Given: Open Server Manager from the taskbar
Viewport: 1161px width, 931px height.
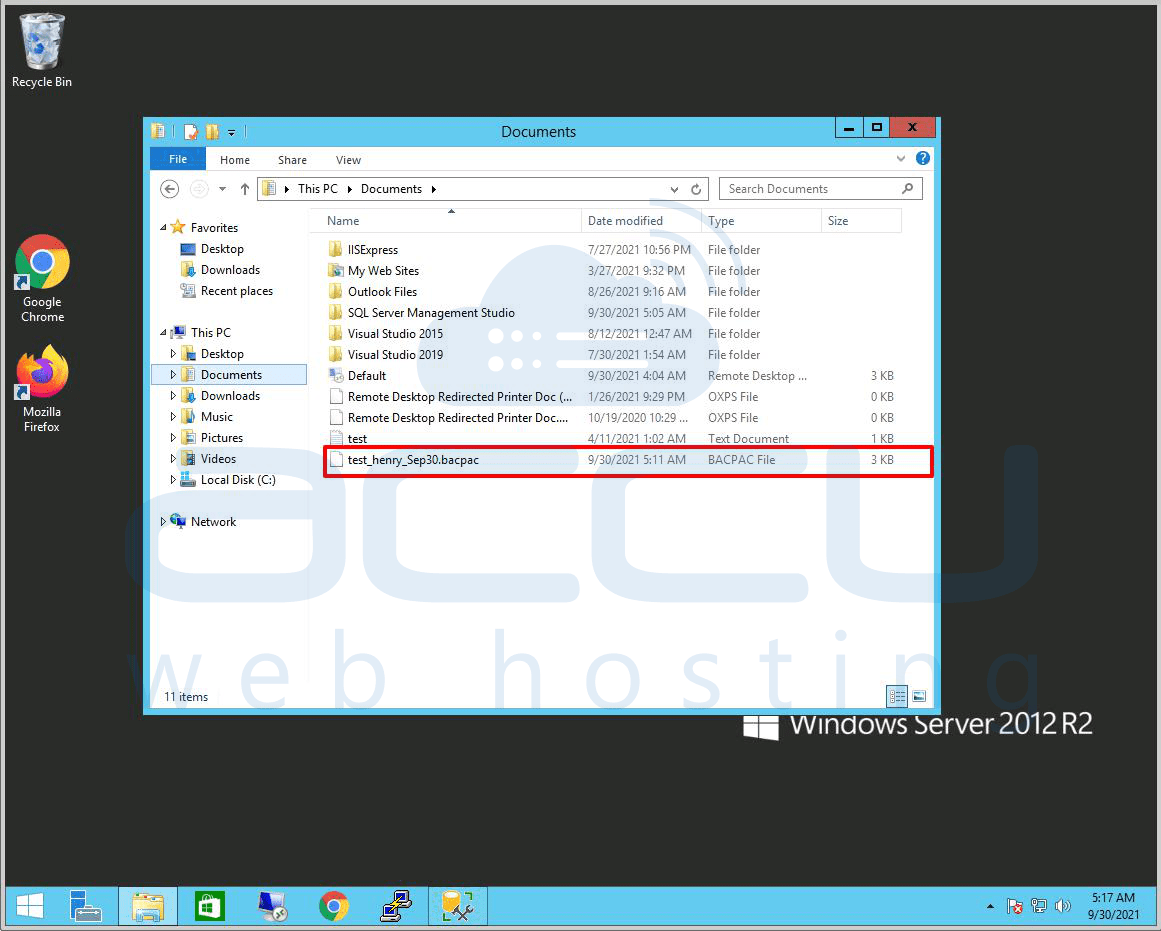Looking at the screenshot, I should point(86,906).
